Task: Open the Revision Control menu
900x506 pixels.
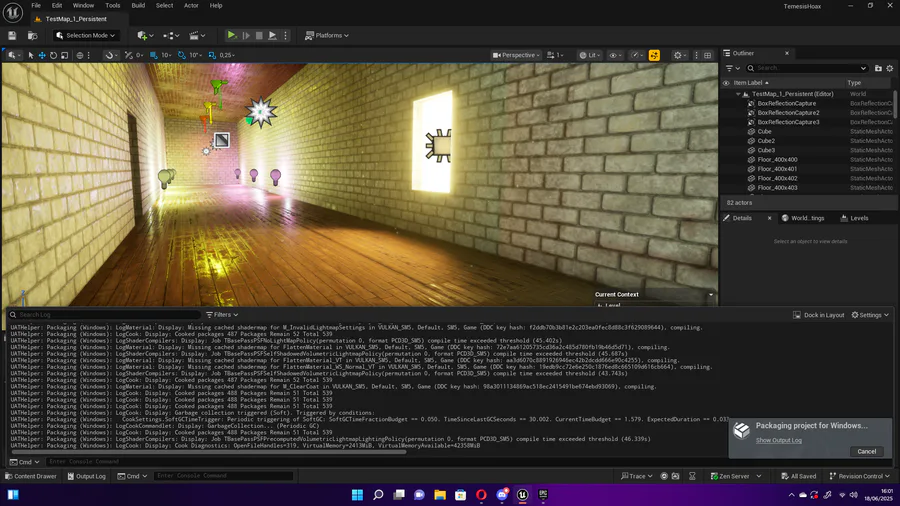Action: click(859, 476)
